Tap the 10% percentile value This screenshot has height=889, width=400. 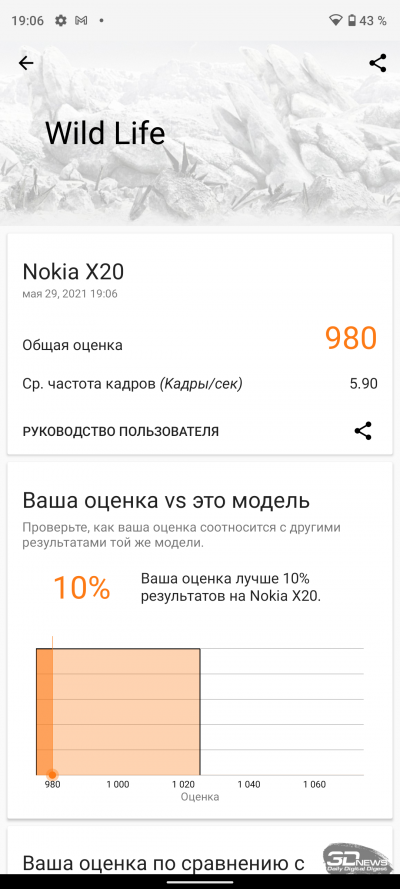coord(82,588)
